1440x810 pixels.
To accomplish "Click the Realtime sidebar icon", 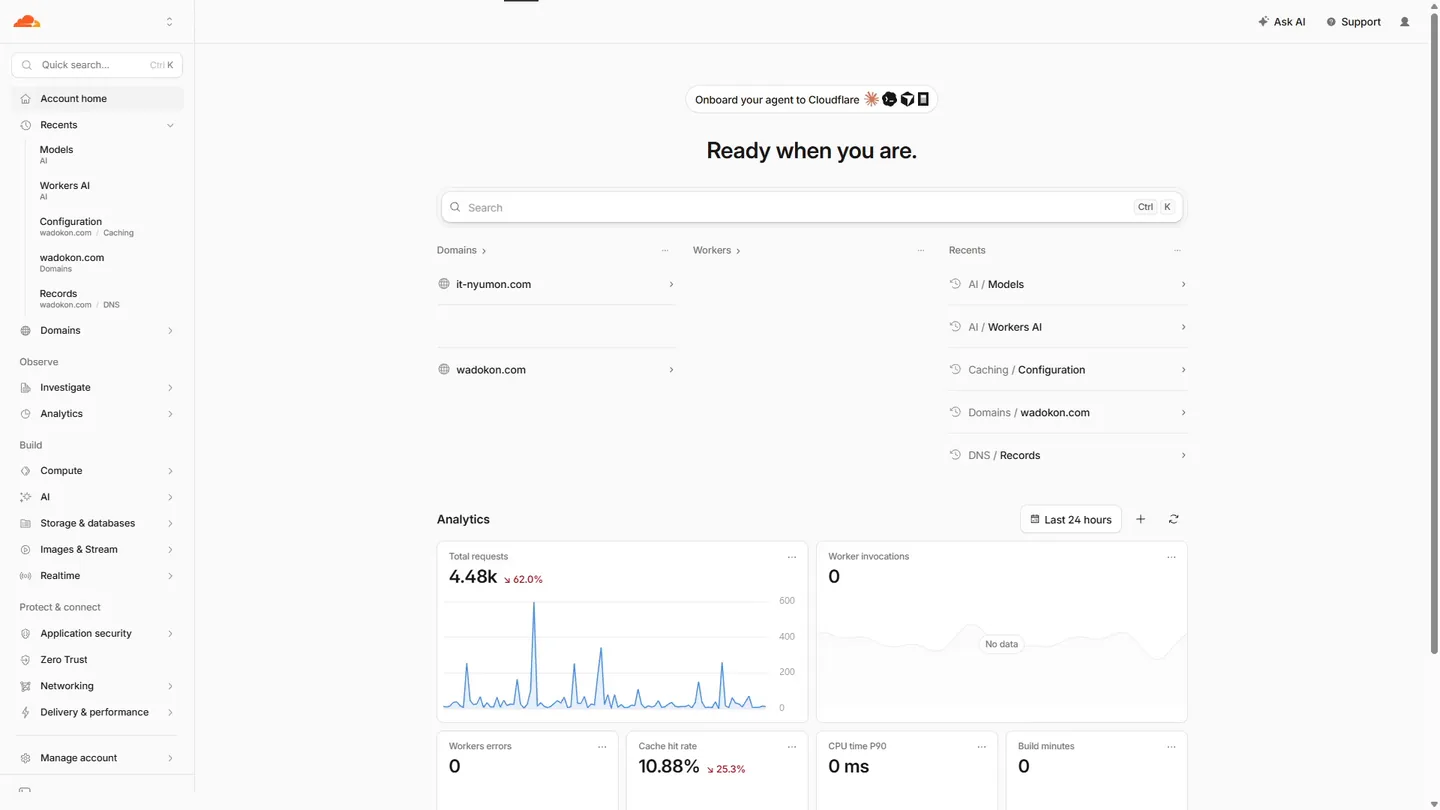I will click(x=26, y=576).
